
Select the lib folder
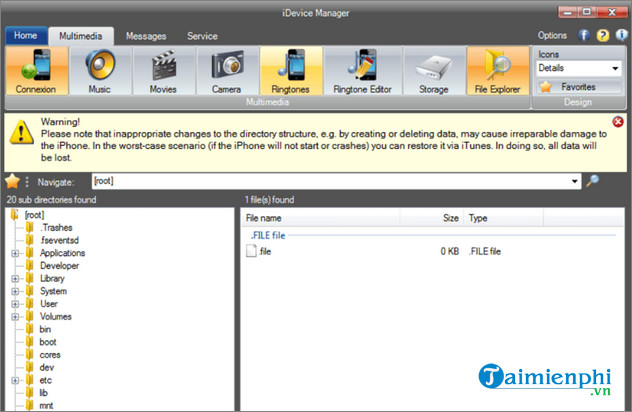point(44,393)
